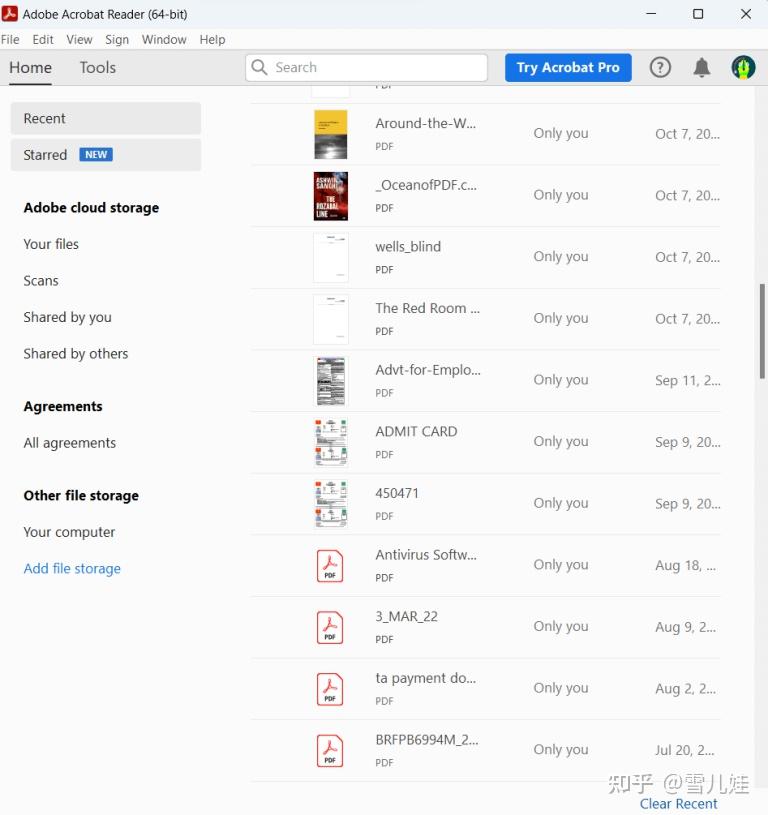This screenshot has width=768, height=815.
Task: Click the Clear Recent link
Action: click(x=678, y=804)
